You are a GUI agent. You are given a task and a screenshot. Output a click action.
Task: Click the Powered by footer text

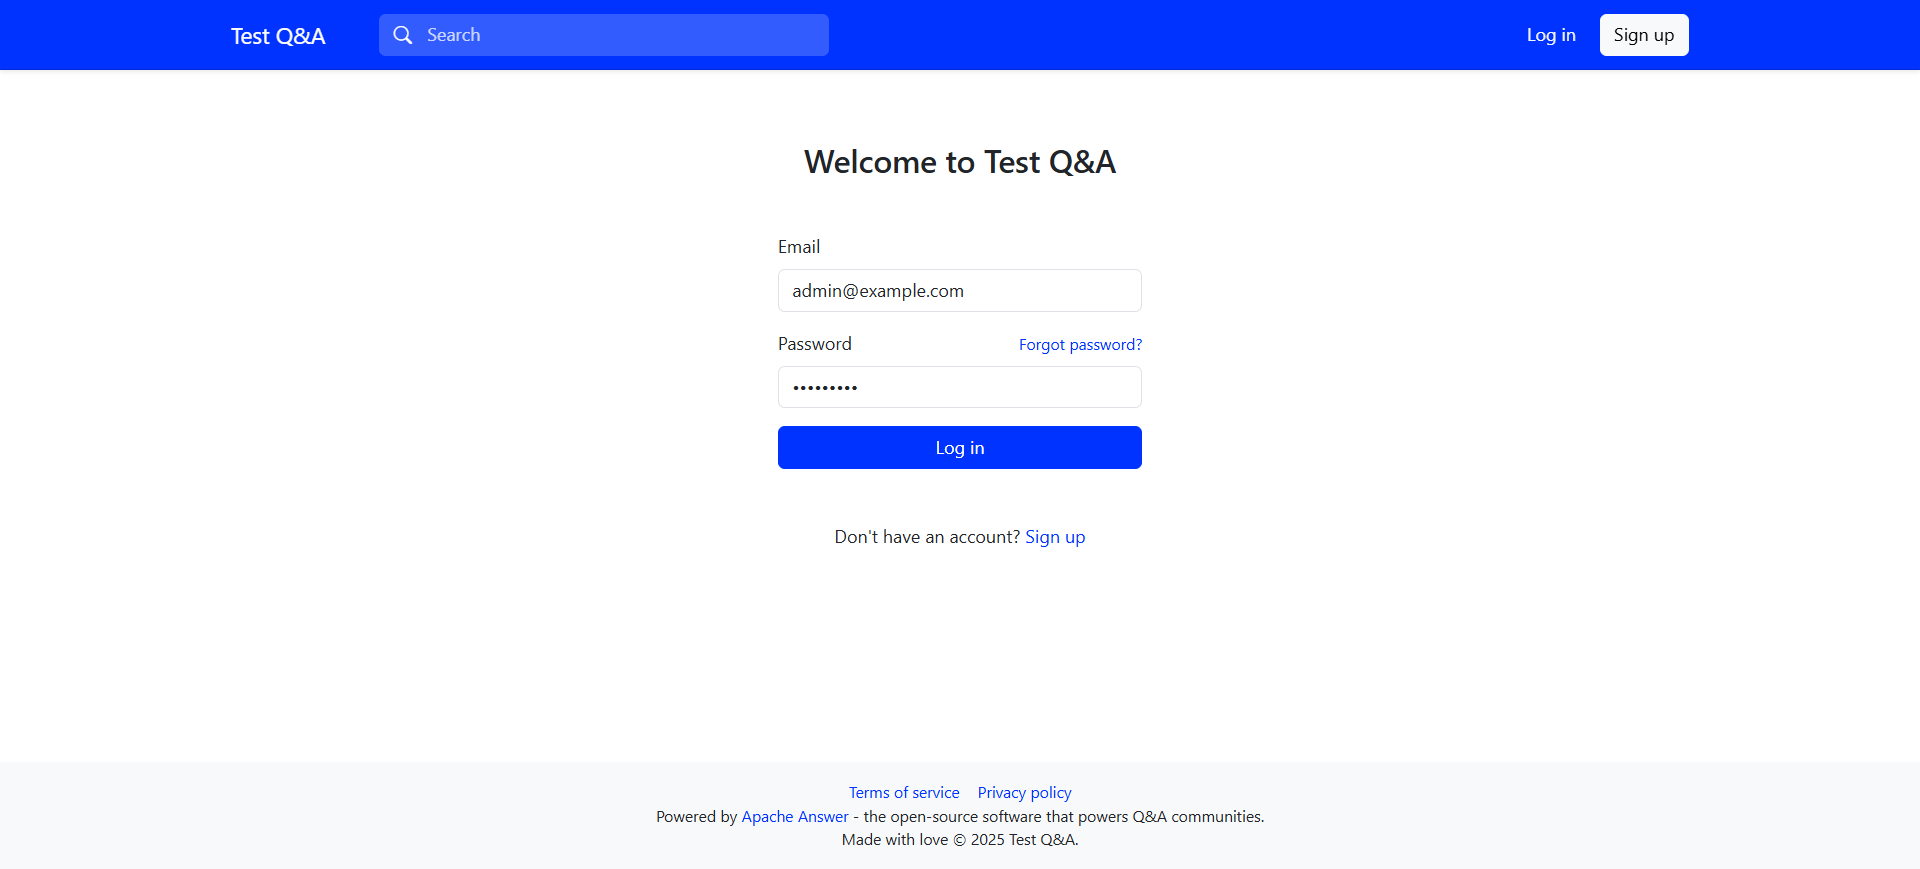(x=696, y=817)
